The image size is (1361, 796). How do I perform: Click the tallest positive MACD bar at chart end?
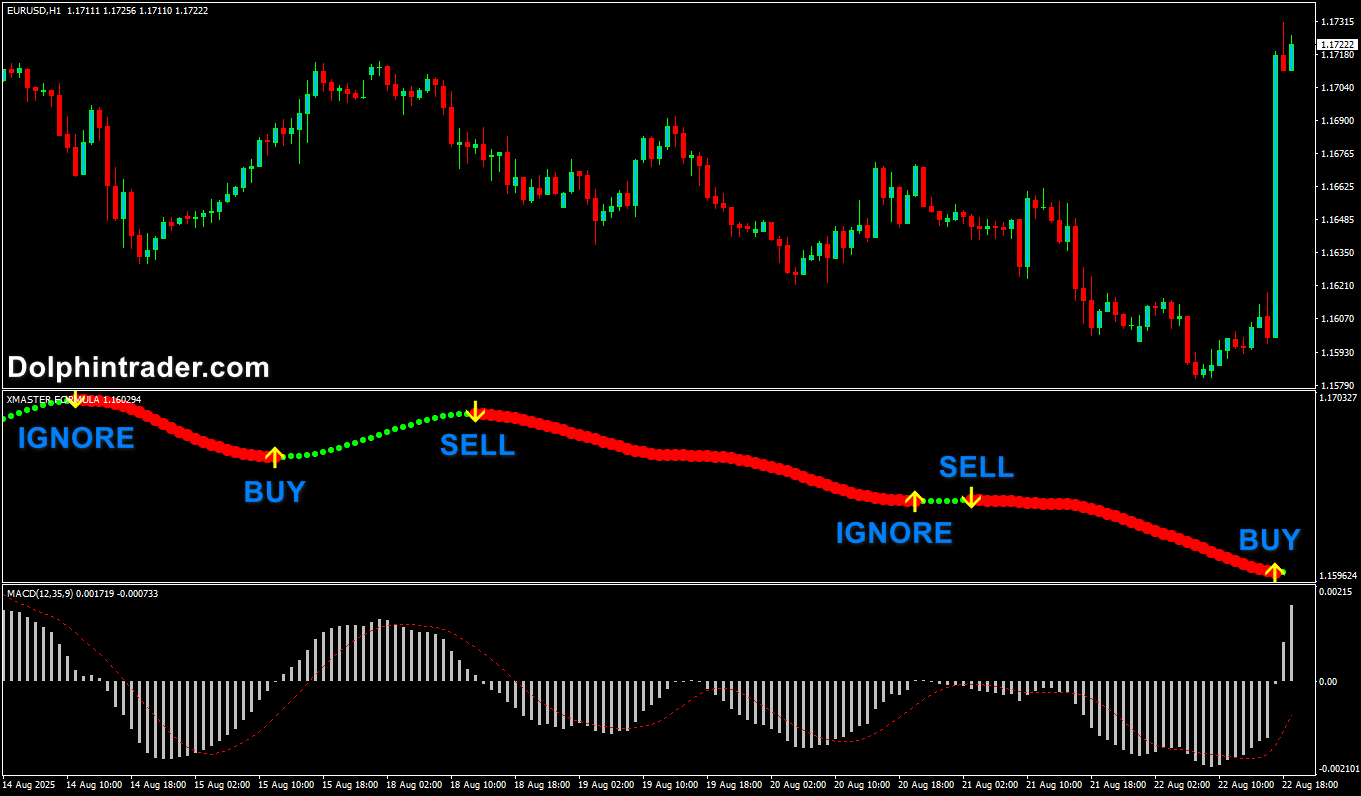click(1291, 643)
